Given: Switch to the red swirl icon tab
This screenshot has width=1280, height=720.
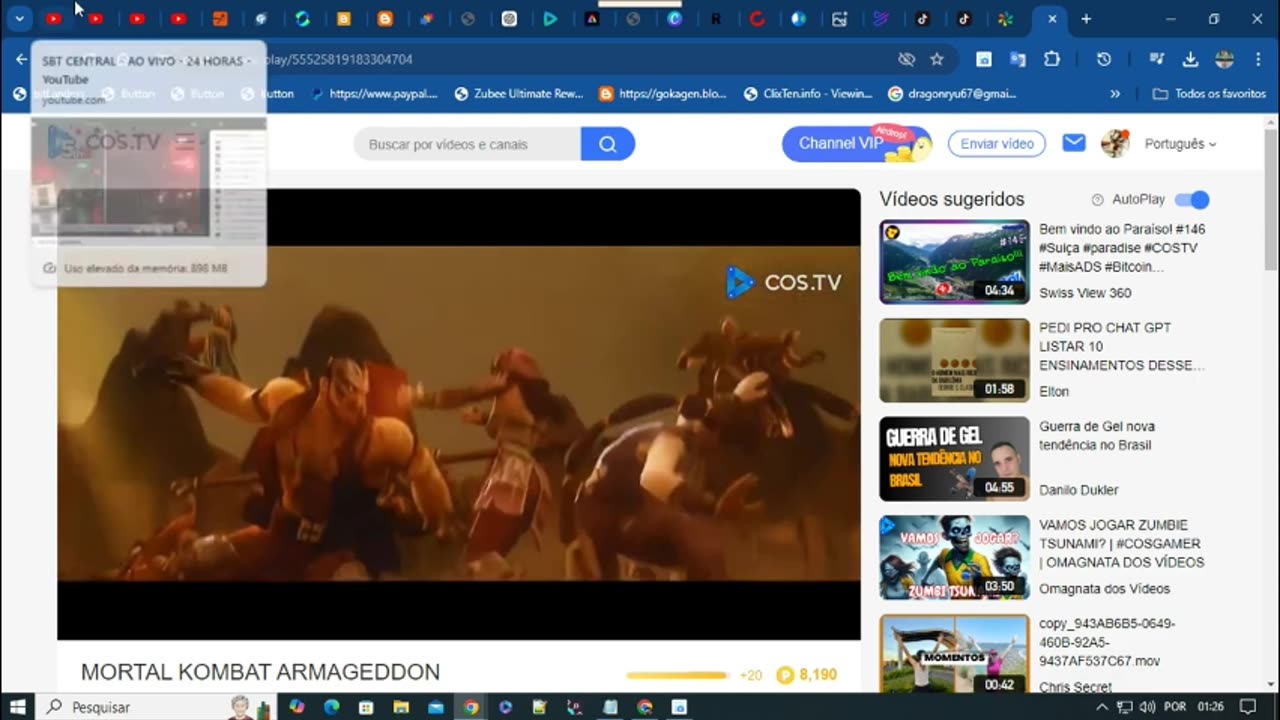Looking at the screenshot, I should click(757, 18).
